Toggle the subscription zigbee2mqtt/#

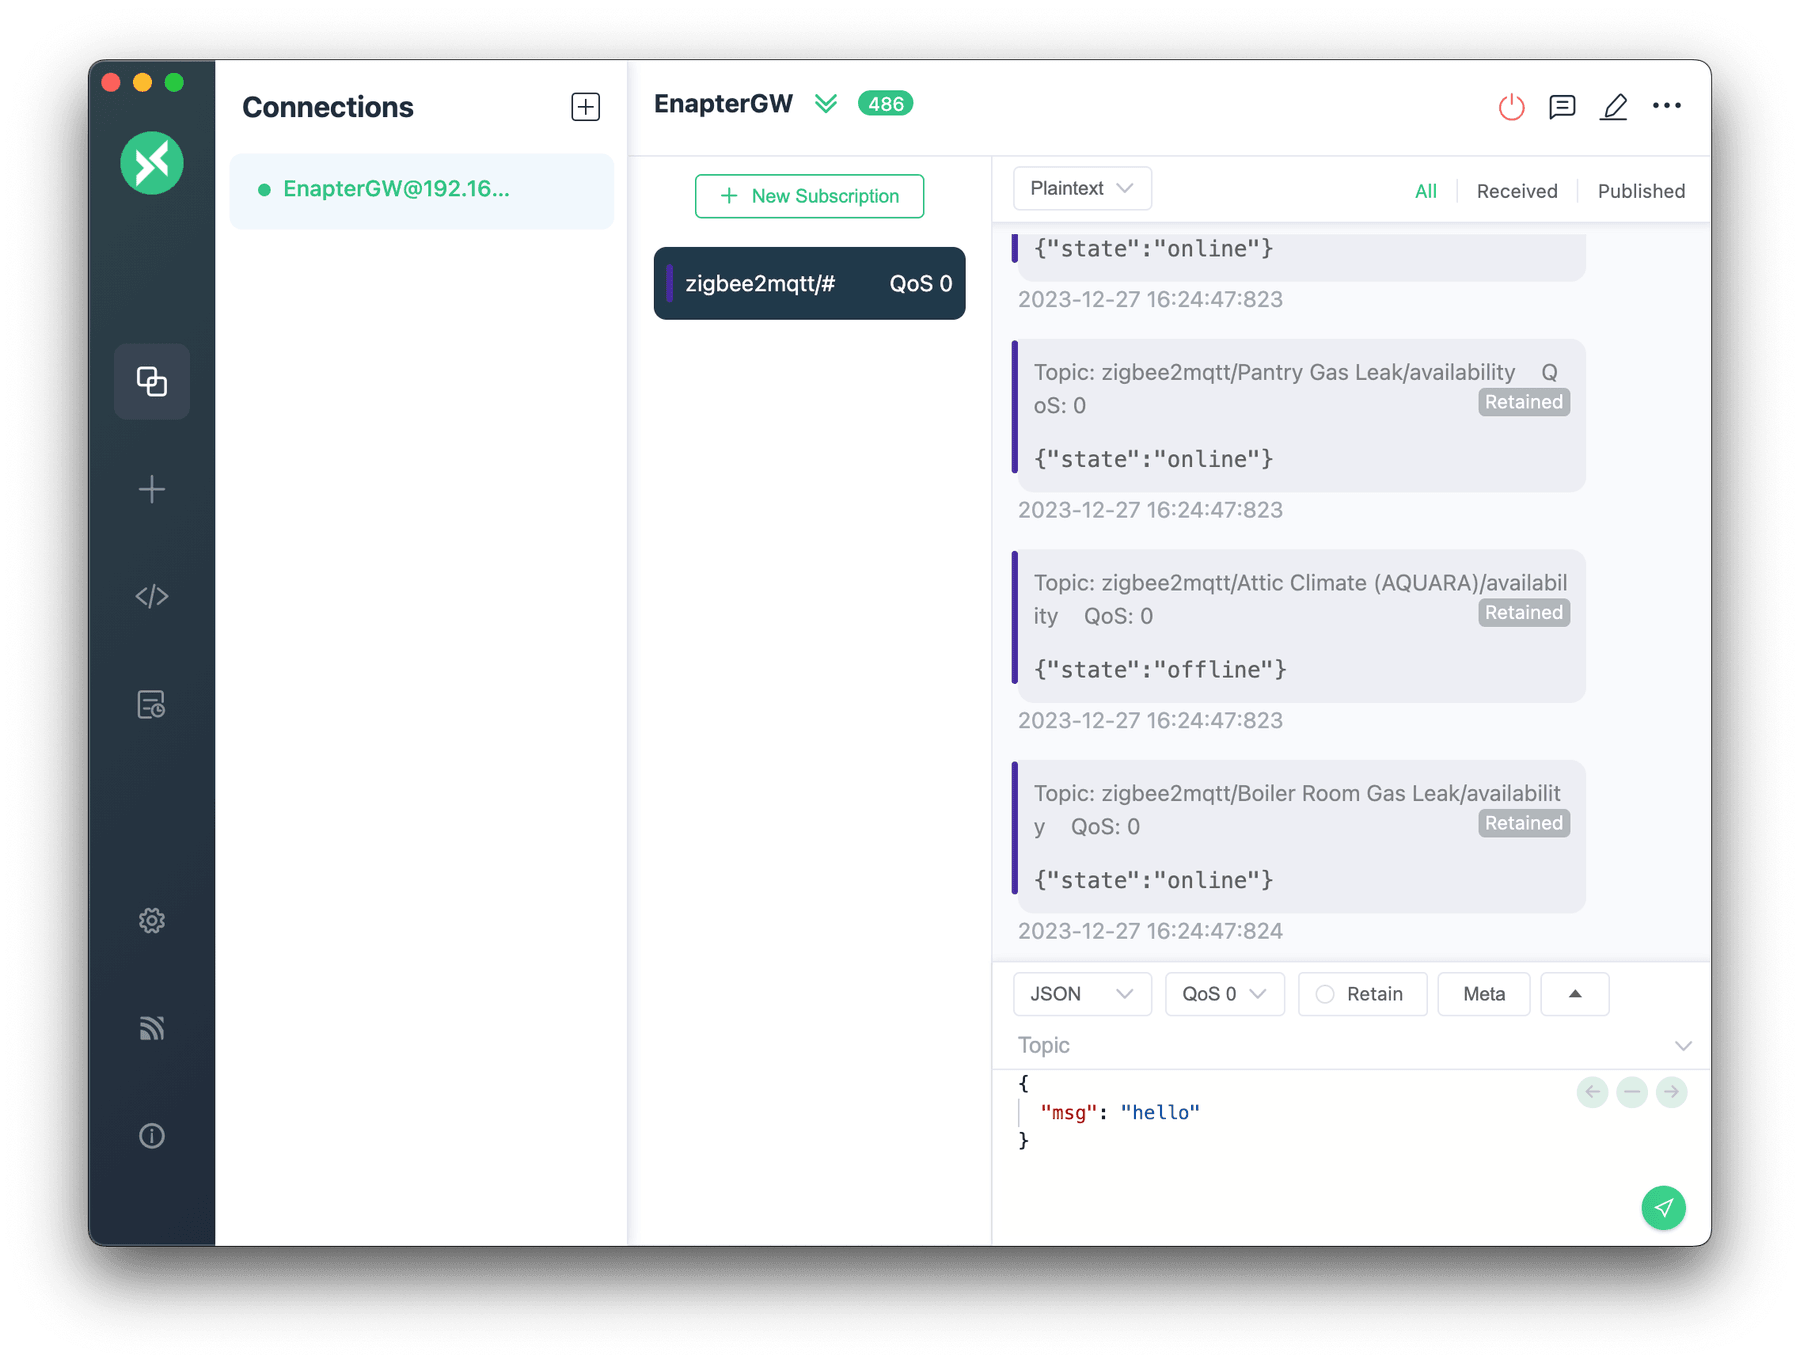click(808, 283)
